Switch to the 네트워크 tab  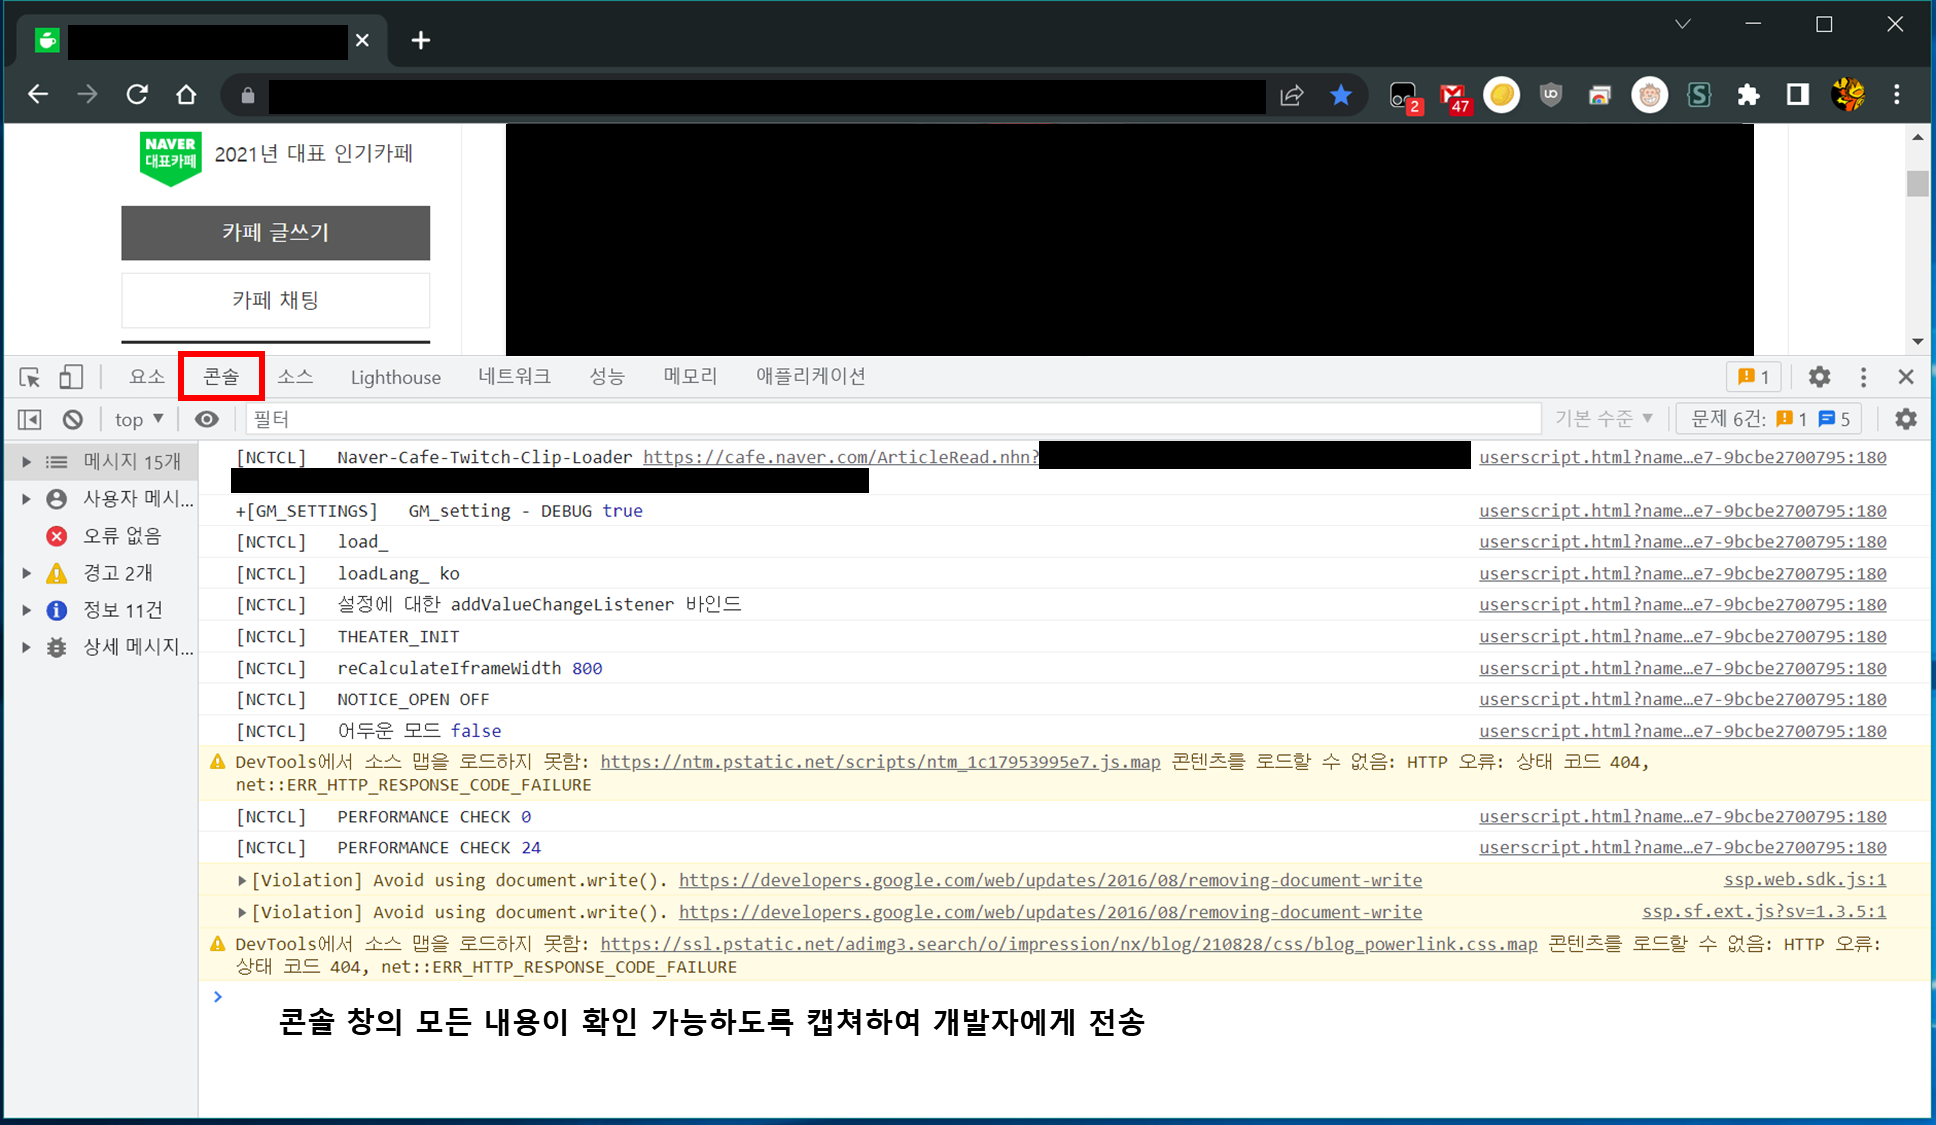pyautogui.click(x=514, y=377)
